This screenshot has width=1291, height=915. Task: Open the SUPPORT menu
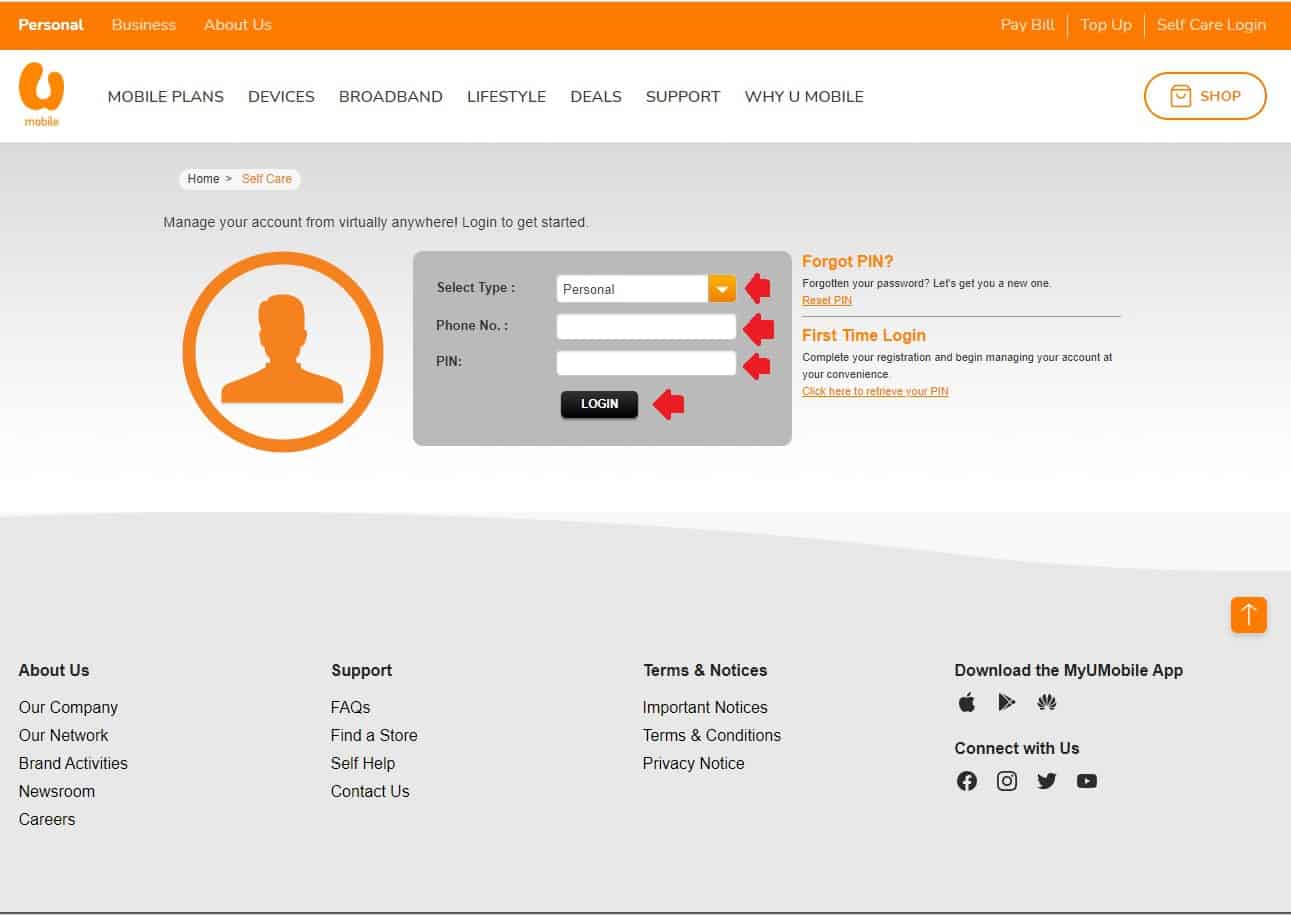tap(683, 97)
